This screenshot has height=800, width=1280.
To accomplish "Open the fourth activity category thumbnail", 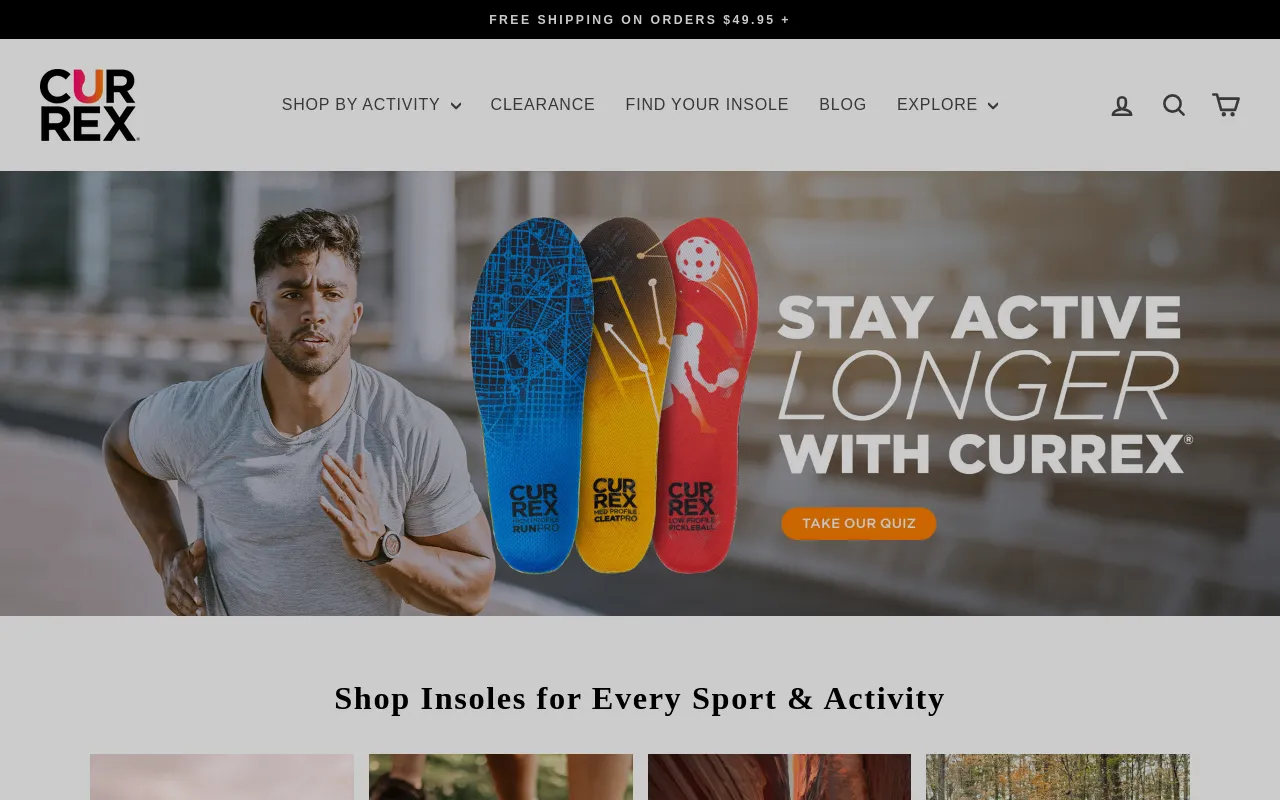I will point(1058,777).
